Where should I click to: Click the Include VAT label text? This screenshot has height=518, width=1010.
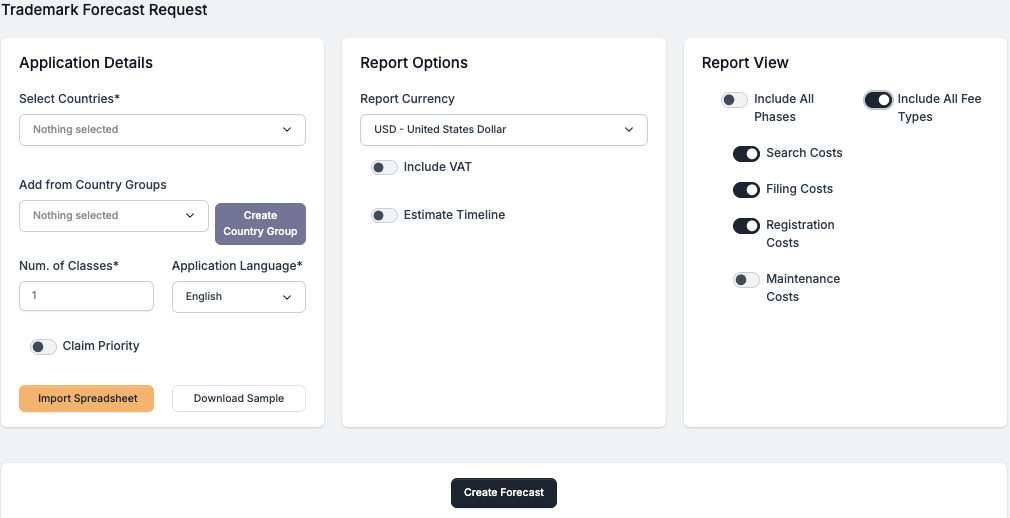[x=437, y=167]
